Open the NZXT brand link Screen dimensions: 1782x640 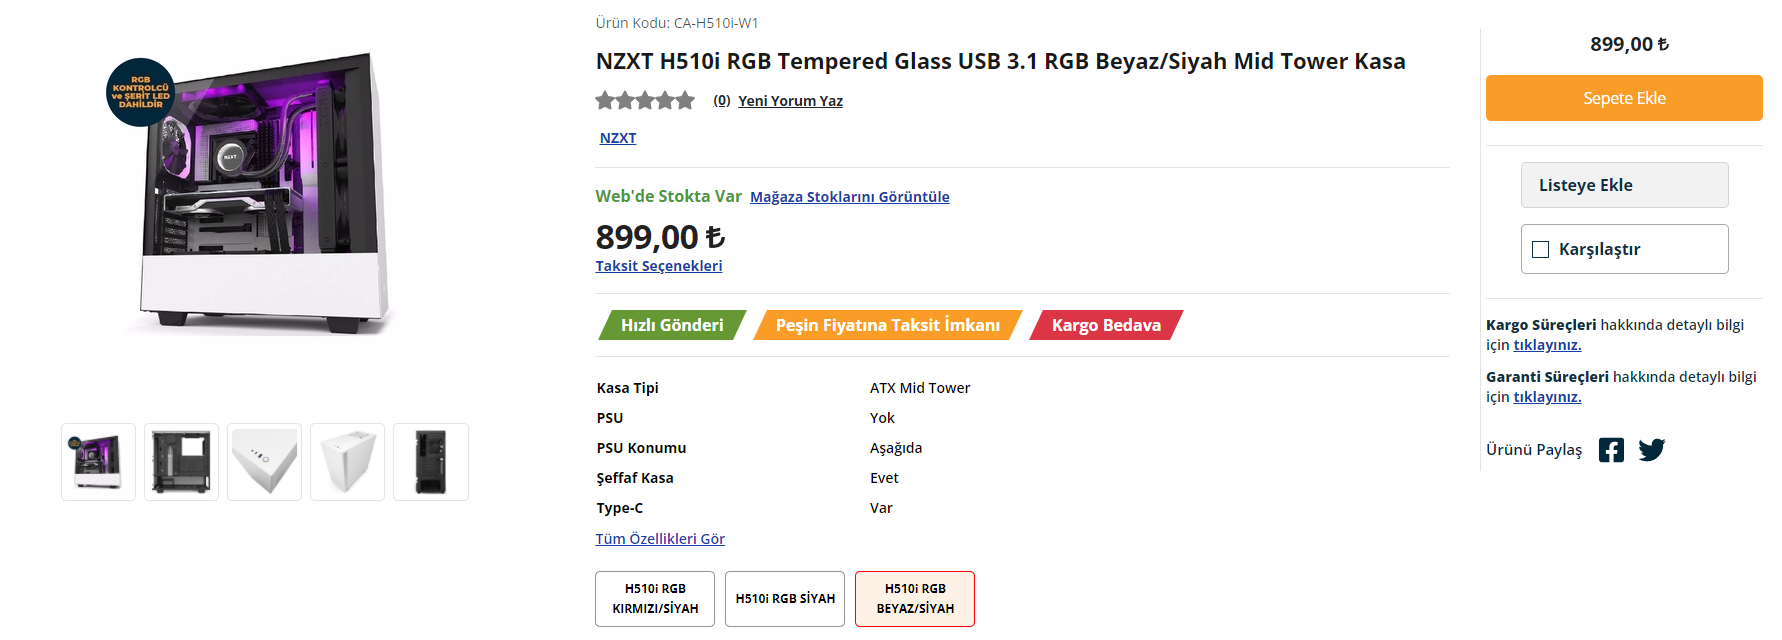[x=617, y=138]
